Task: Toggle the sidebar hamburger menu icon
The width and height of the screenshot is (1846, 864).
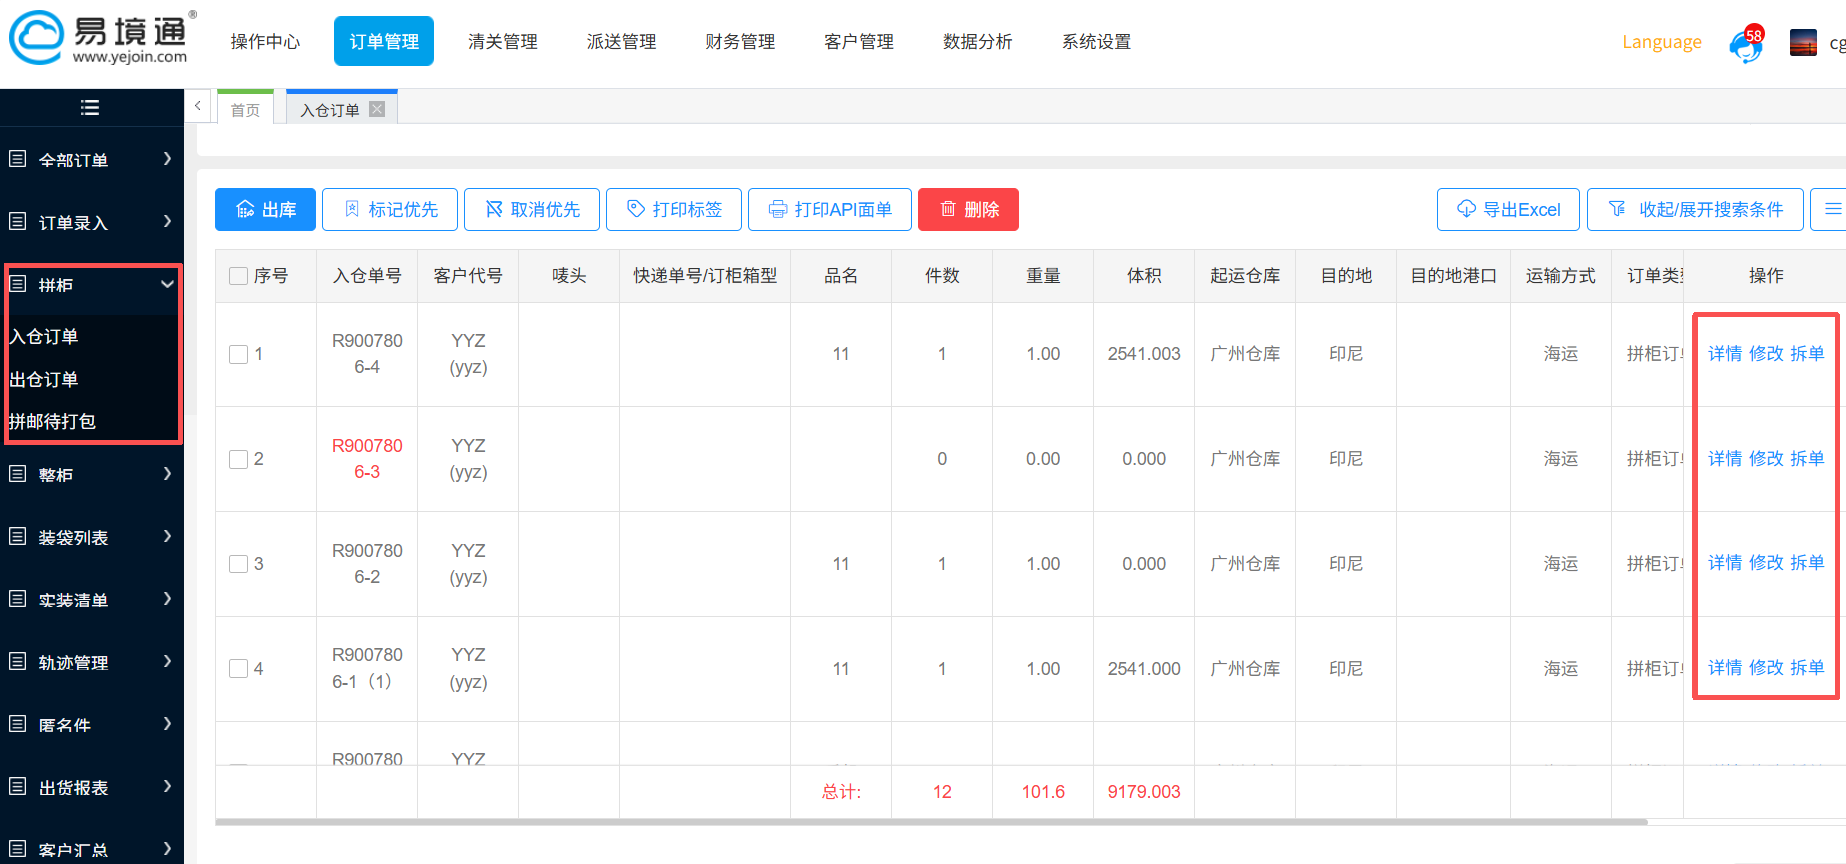Action: coord(90,108)
